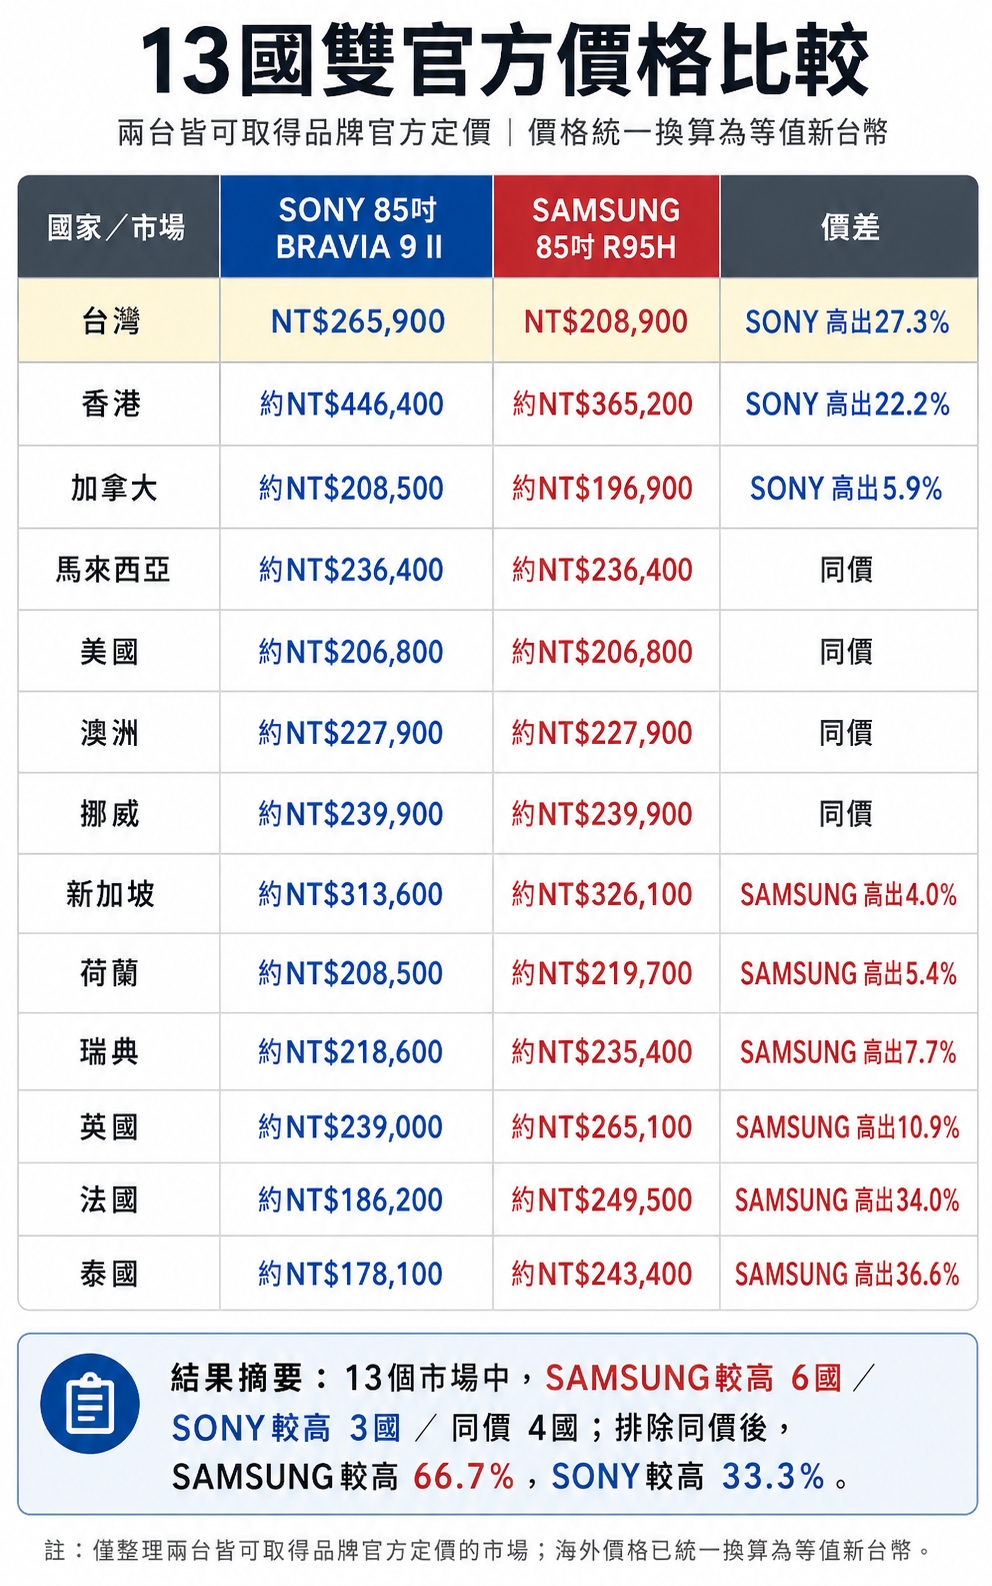This screenshot has width=992, height=1586.
Task: Click the 新加坡 row label
Action: [x=111, y=894]
